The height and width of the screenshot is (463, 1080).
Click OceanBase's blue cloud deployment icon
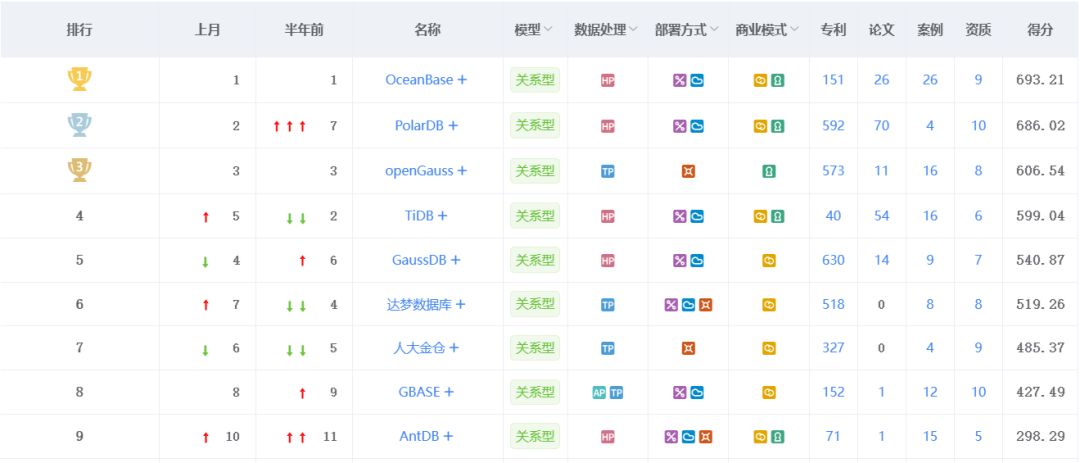(x=697, y=80)
